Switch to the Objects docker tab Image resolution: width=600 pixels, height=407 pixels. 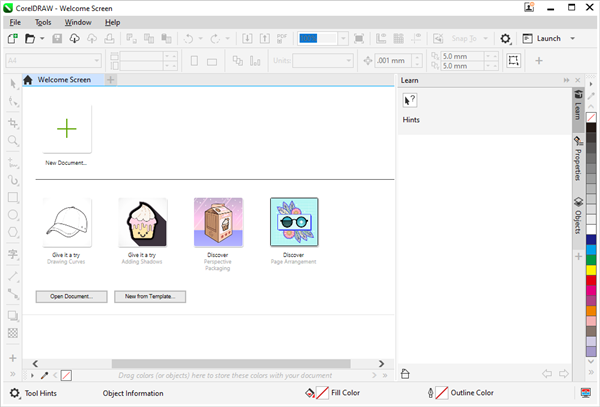tap(578, 216)
